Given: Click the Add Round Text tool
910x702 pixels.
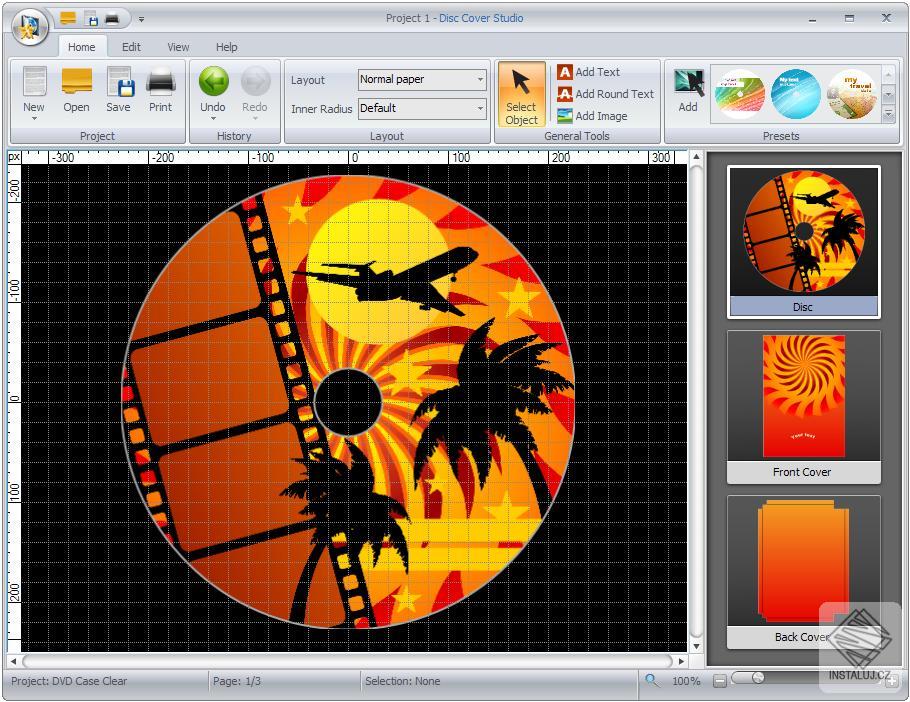Looking at the screenshot, I should (606, 94).
